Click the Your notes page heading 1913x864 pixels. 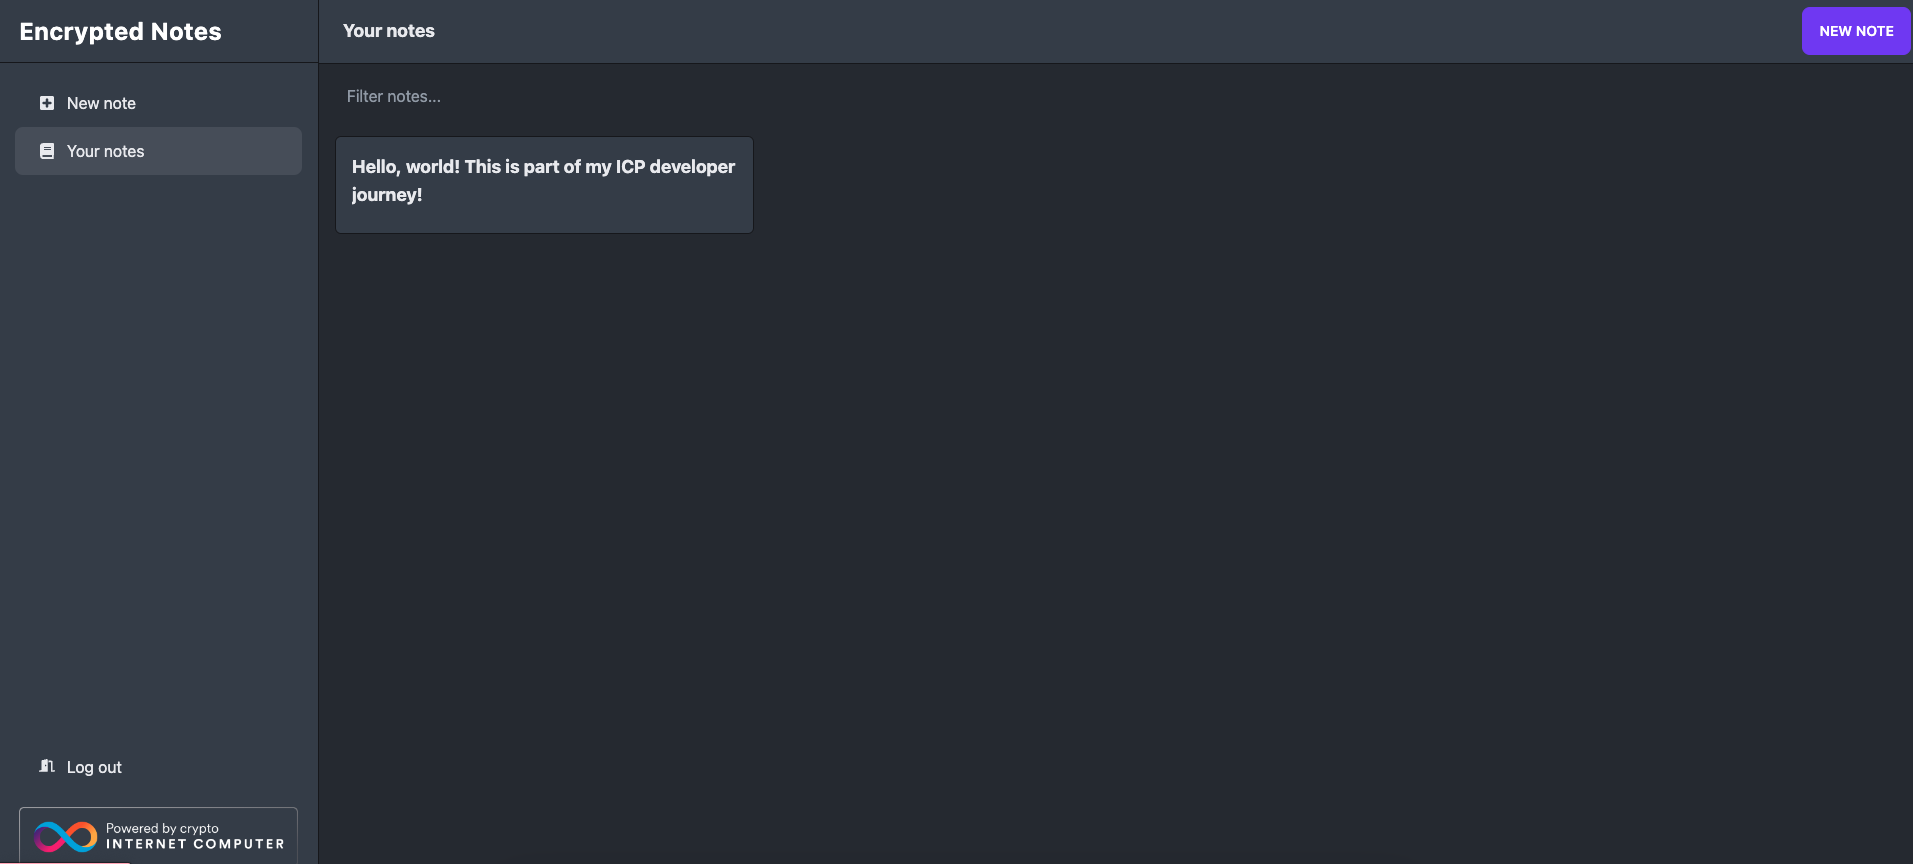(x=388, y=31)
